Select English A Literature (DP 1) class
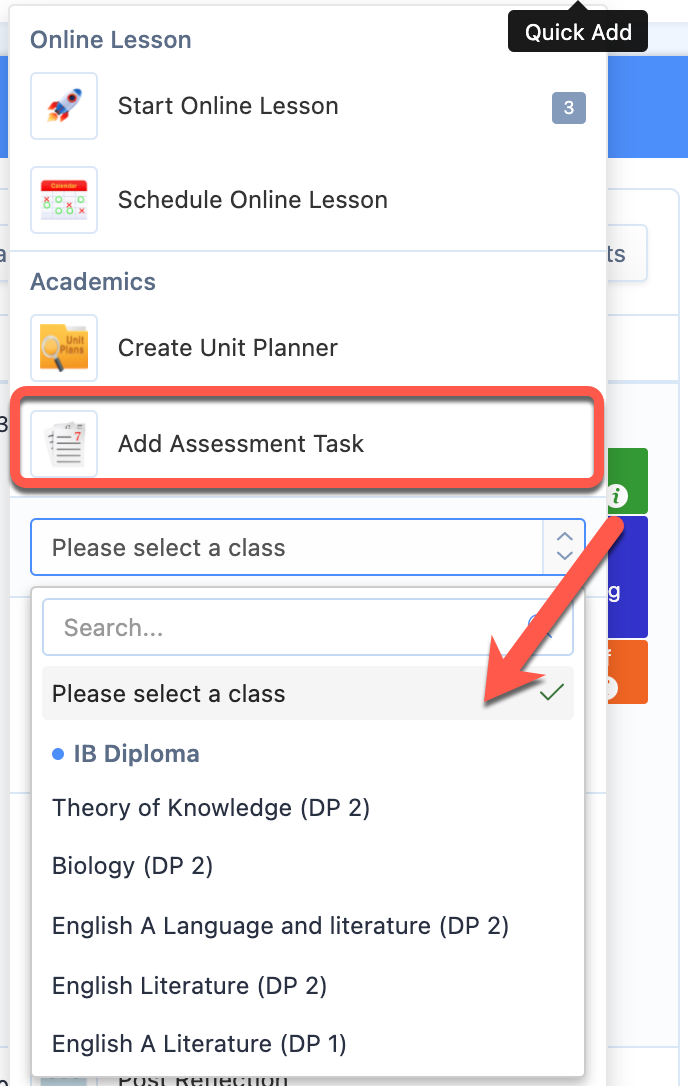 (x=199, y=1043)
